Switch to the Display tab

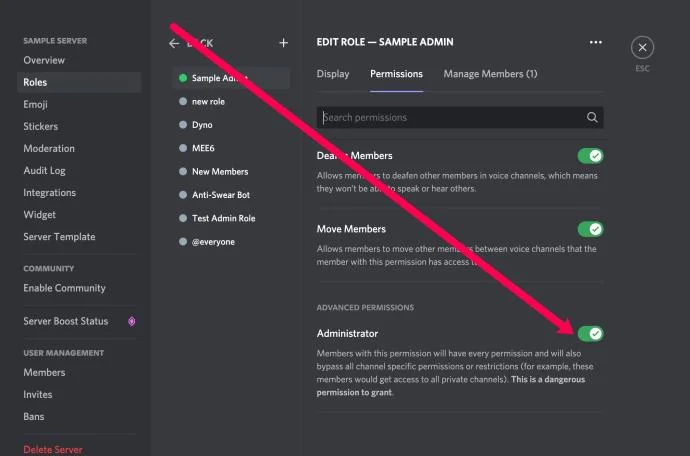pyautogui.click(x=333, y=74)
